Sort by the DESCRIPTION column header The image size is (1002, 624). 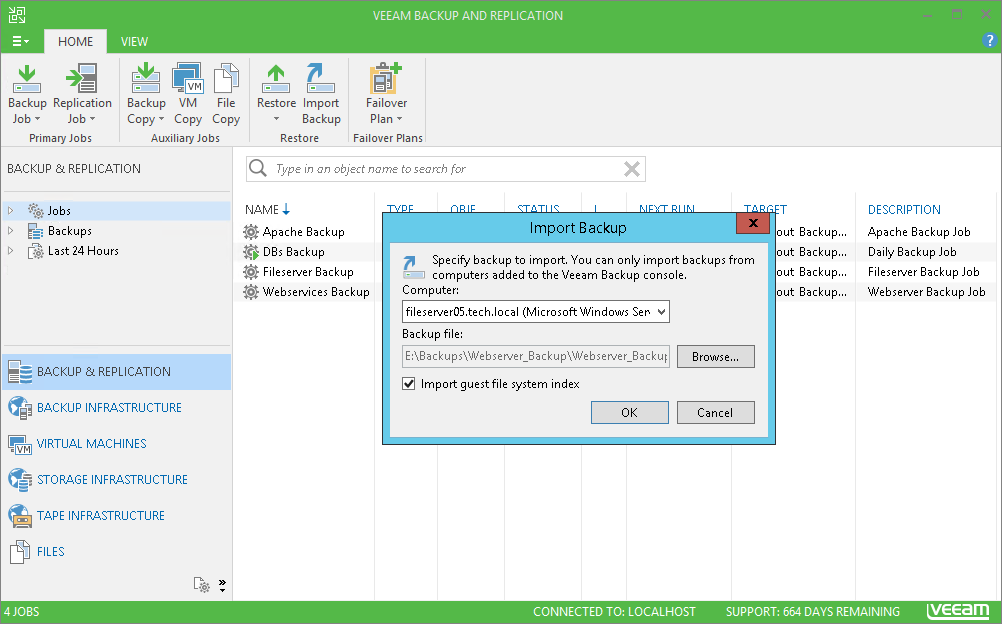(904, 210)
